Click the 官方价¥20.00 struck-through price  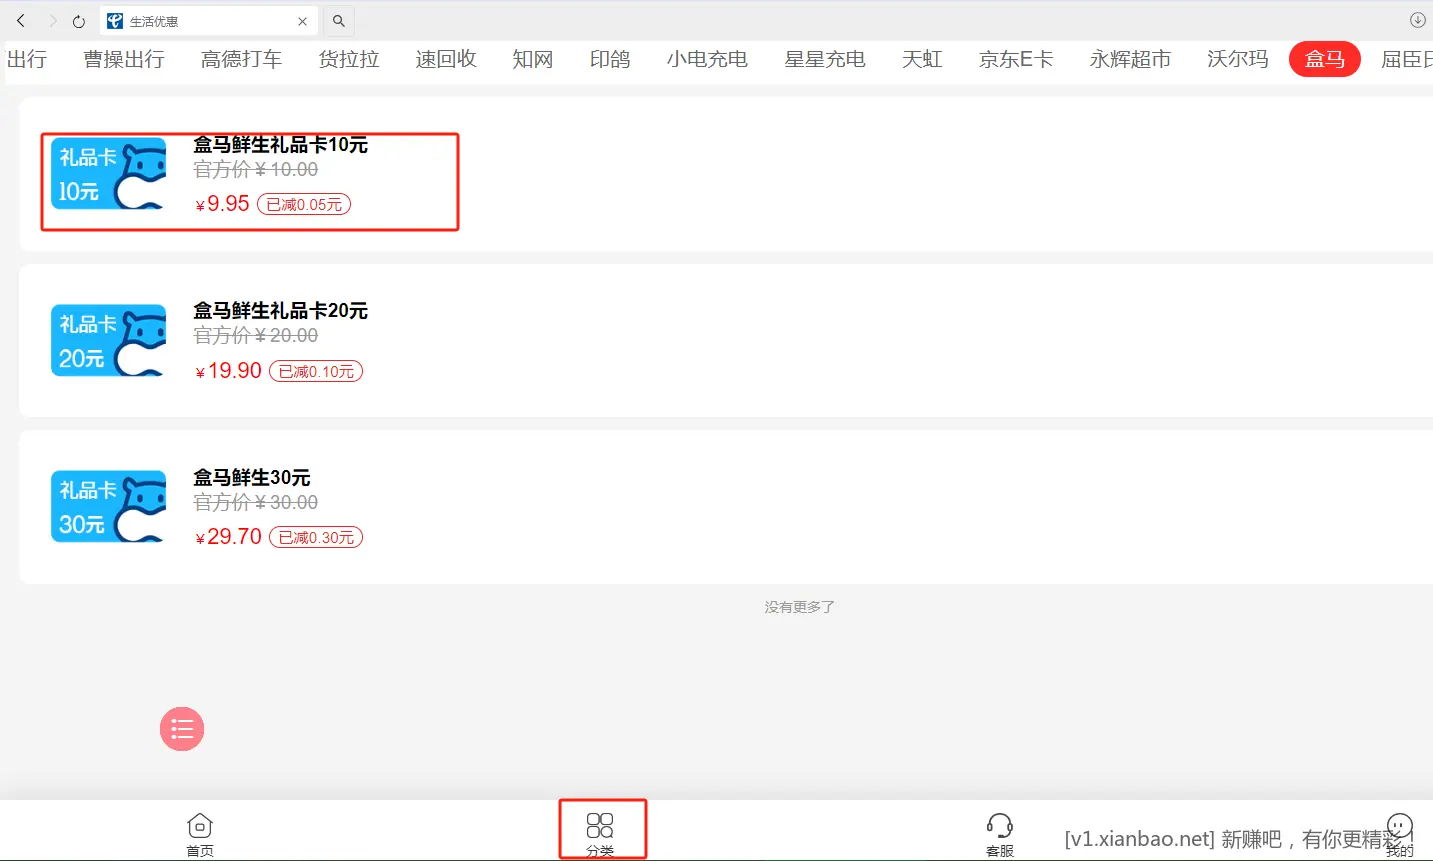coord(256,336)
